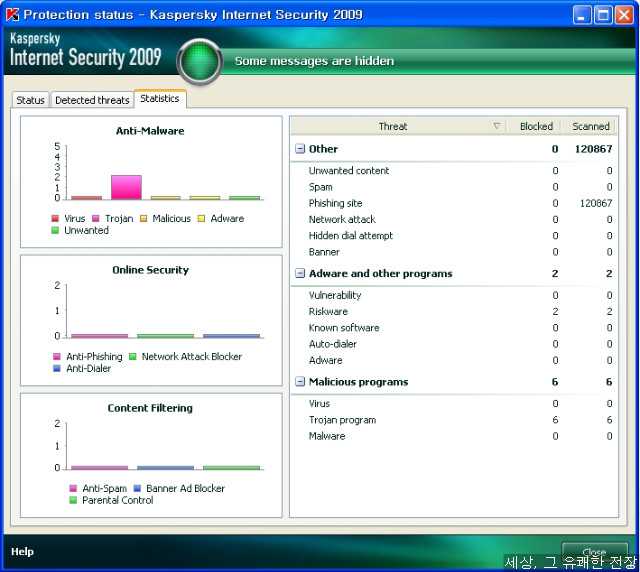Select the Statistics tab
Screen dimensions: 640x572
click(x=160, y=98)
